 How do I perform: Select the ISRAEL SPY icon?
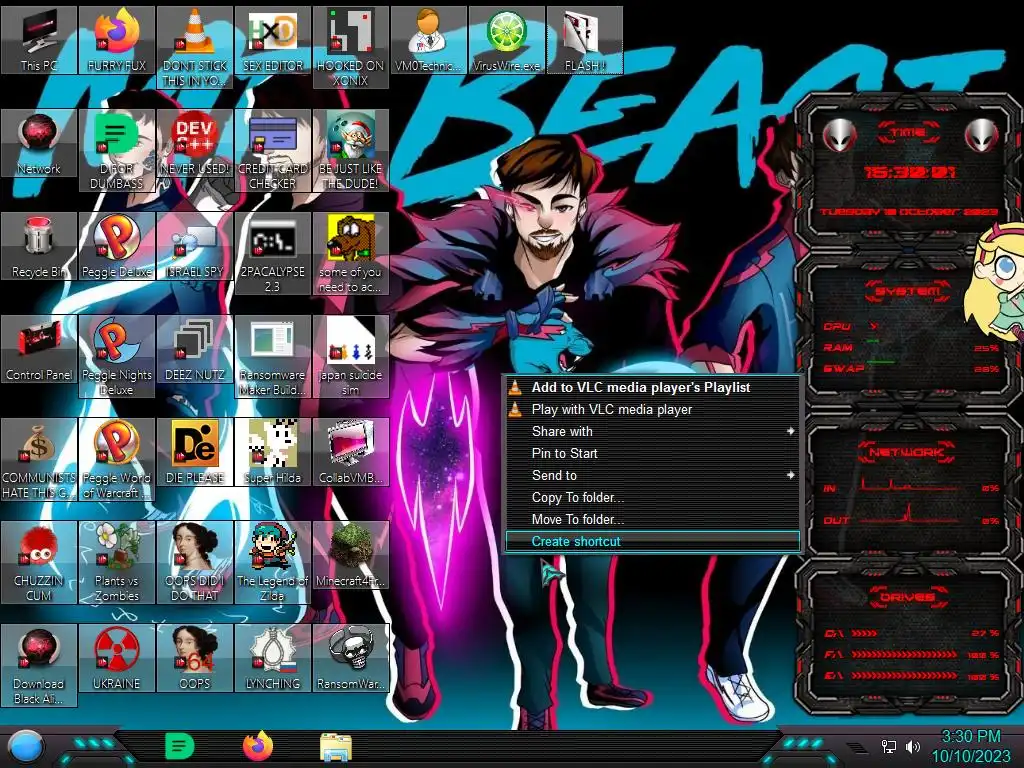coord(195,246)
